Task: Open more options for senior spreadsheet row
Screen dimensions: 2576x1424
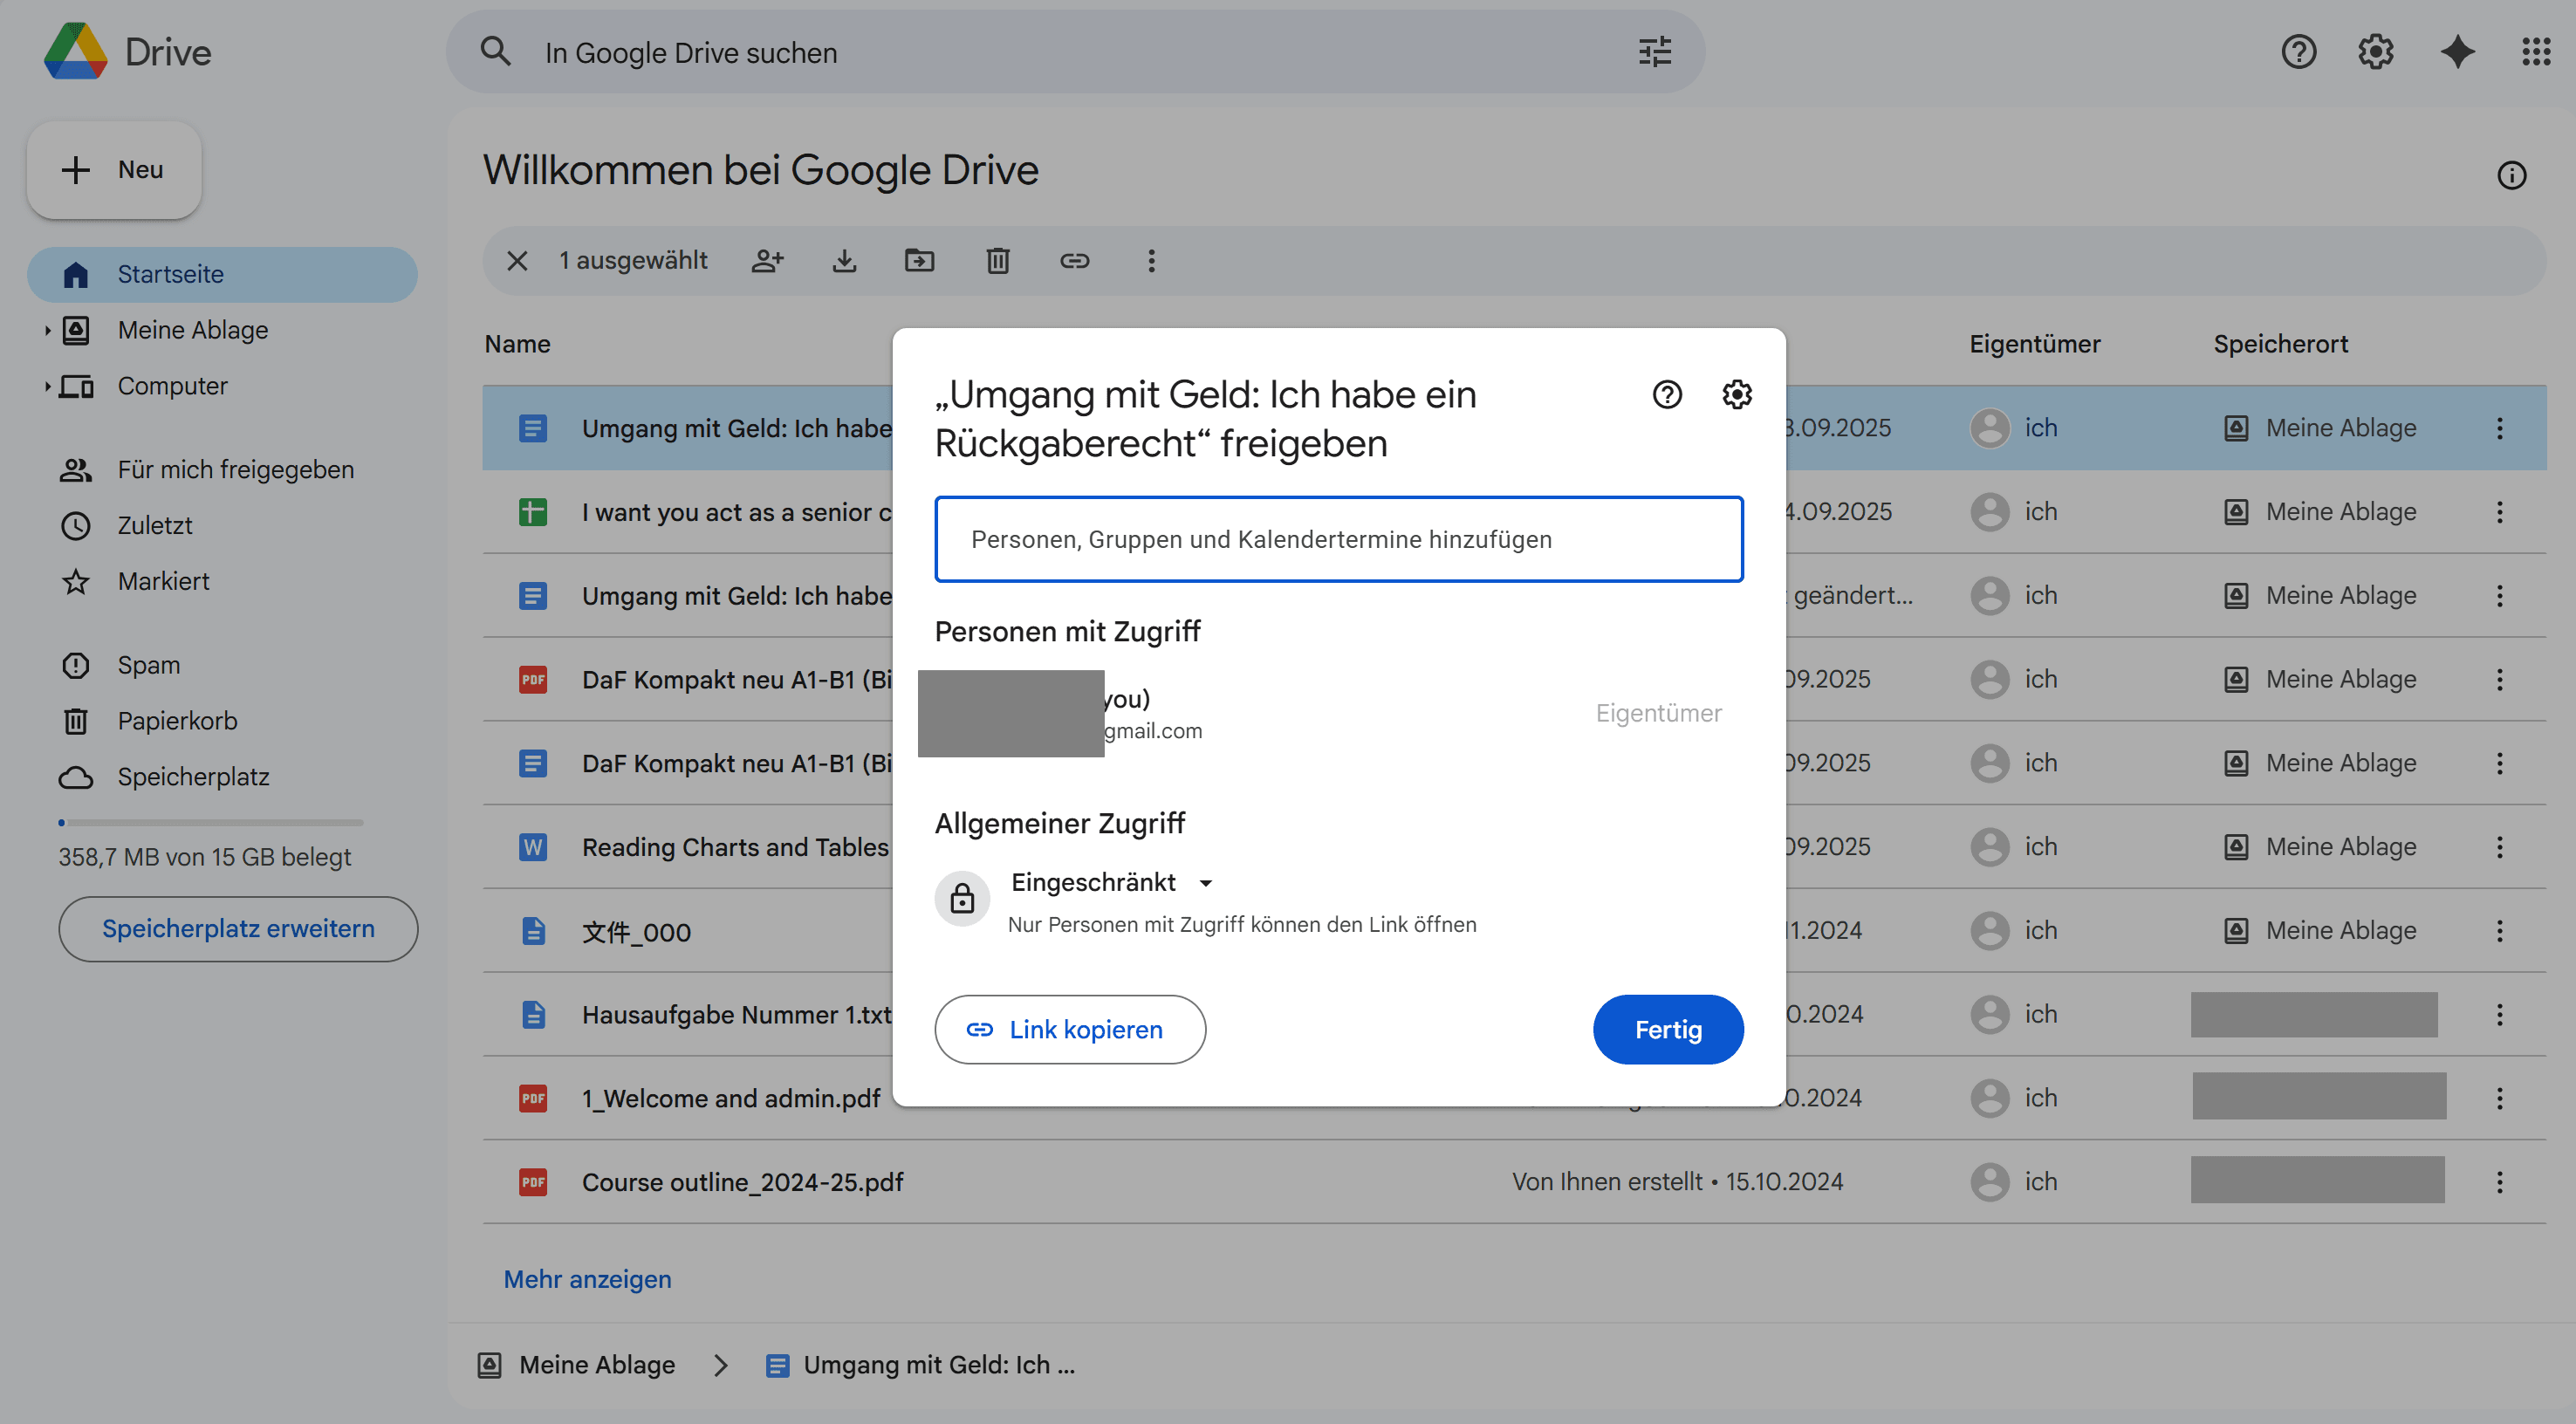Action: pos(2499,512)
